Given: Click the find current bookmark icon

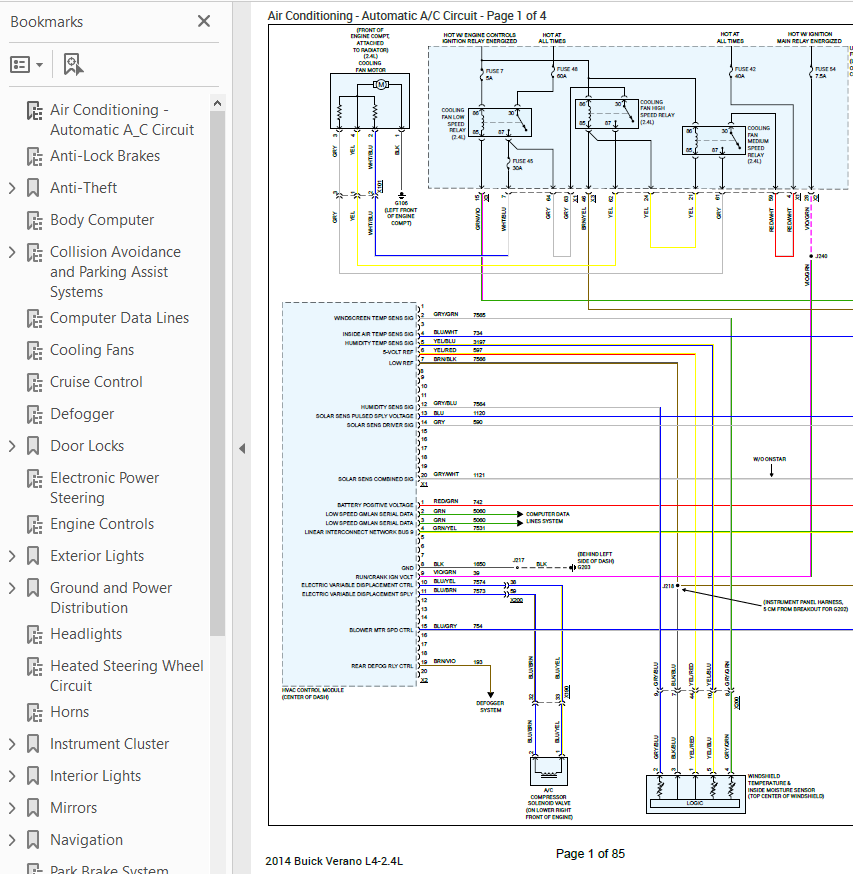Looking at the screenshot, I should tap(73, 65).
